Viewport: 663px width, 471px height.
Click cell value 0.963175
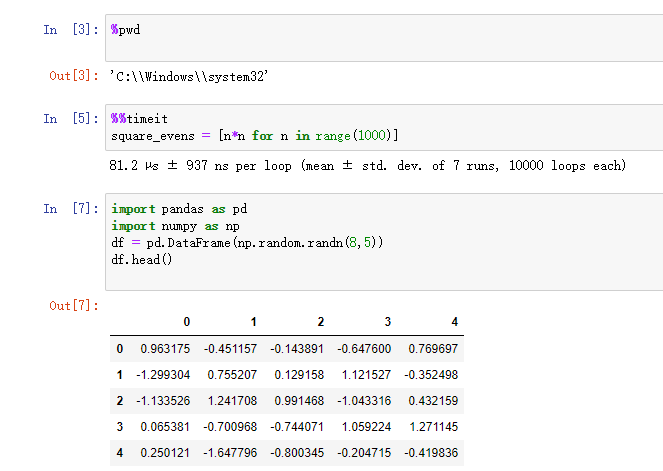(x=165, y=349)
